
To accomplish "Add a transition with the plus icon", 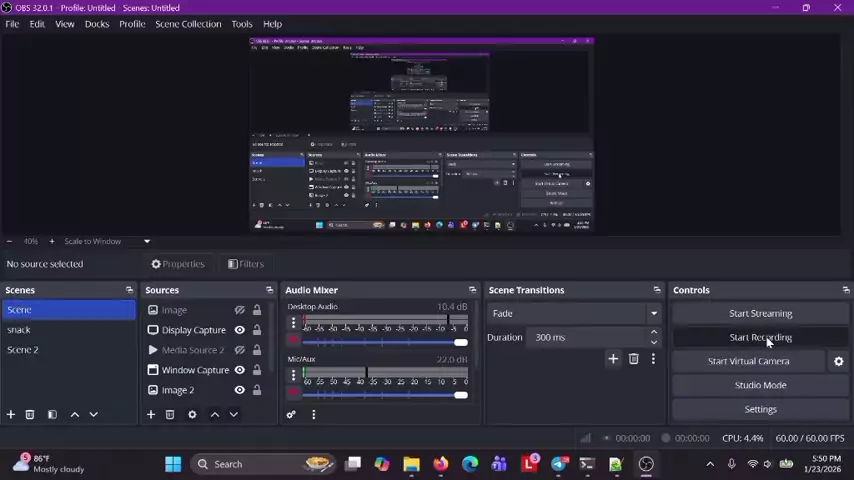I will click(x=613, y=359).
